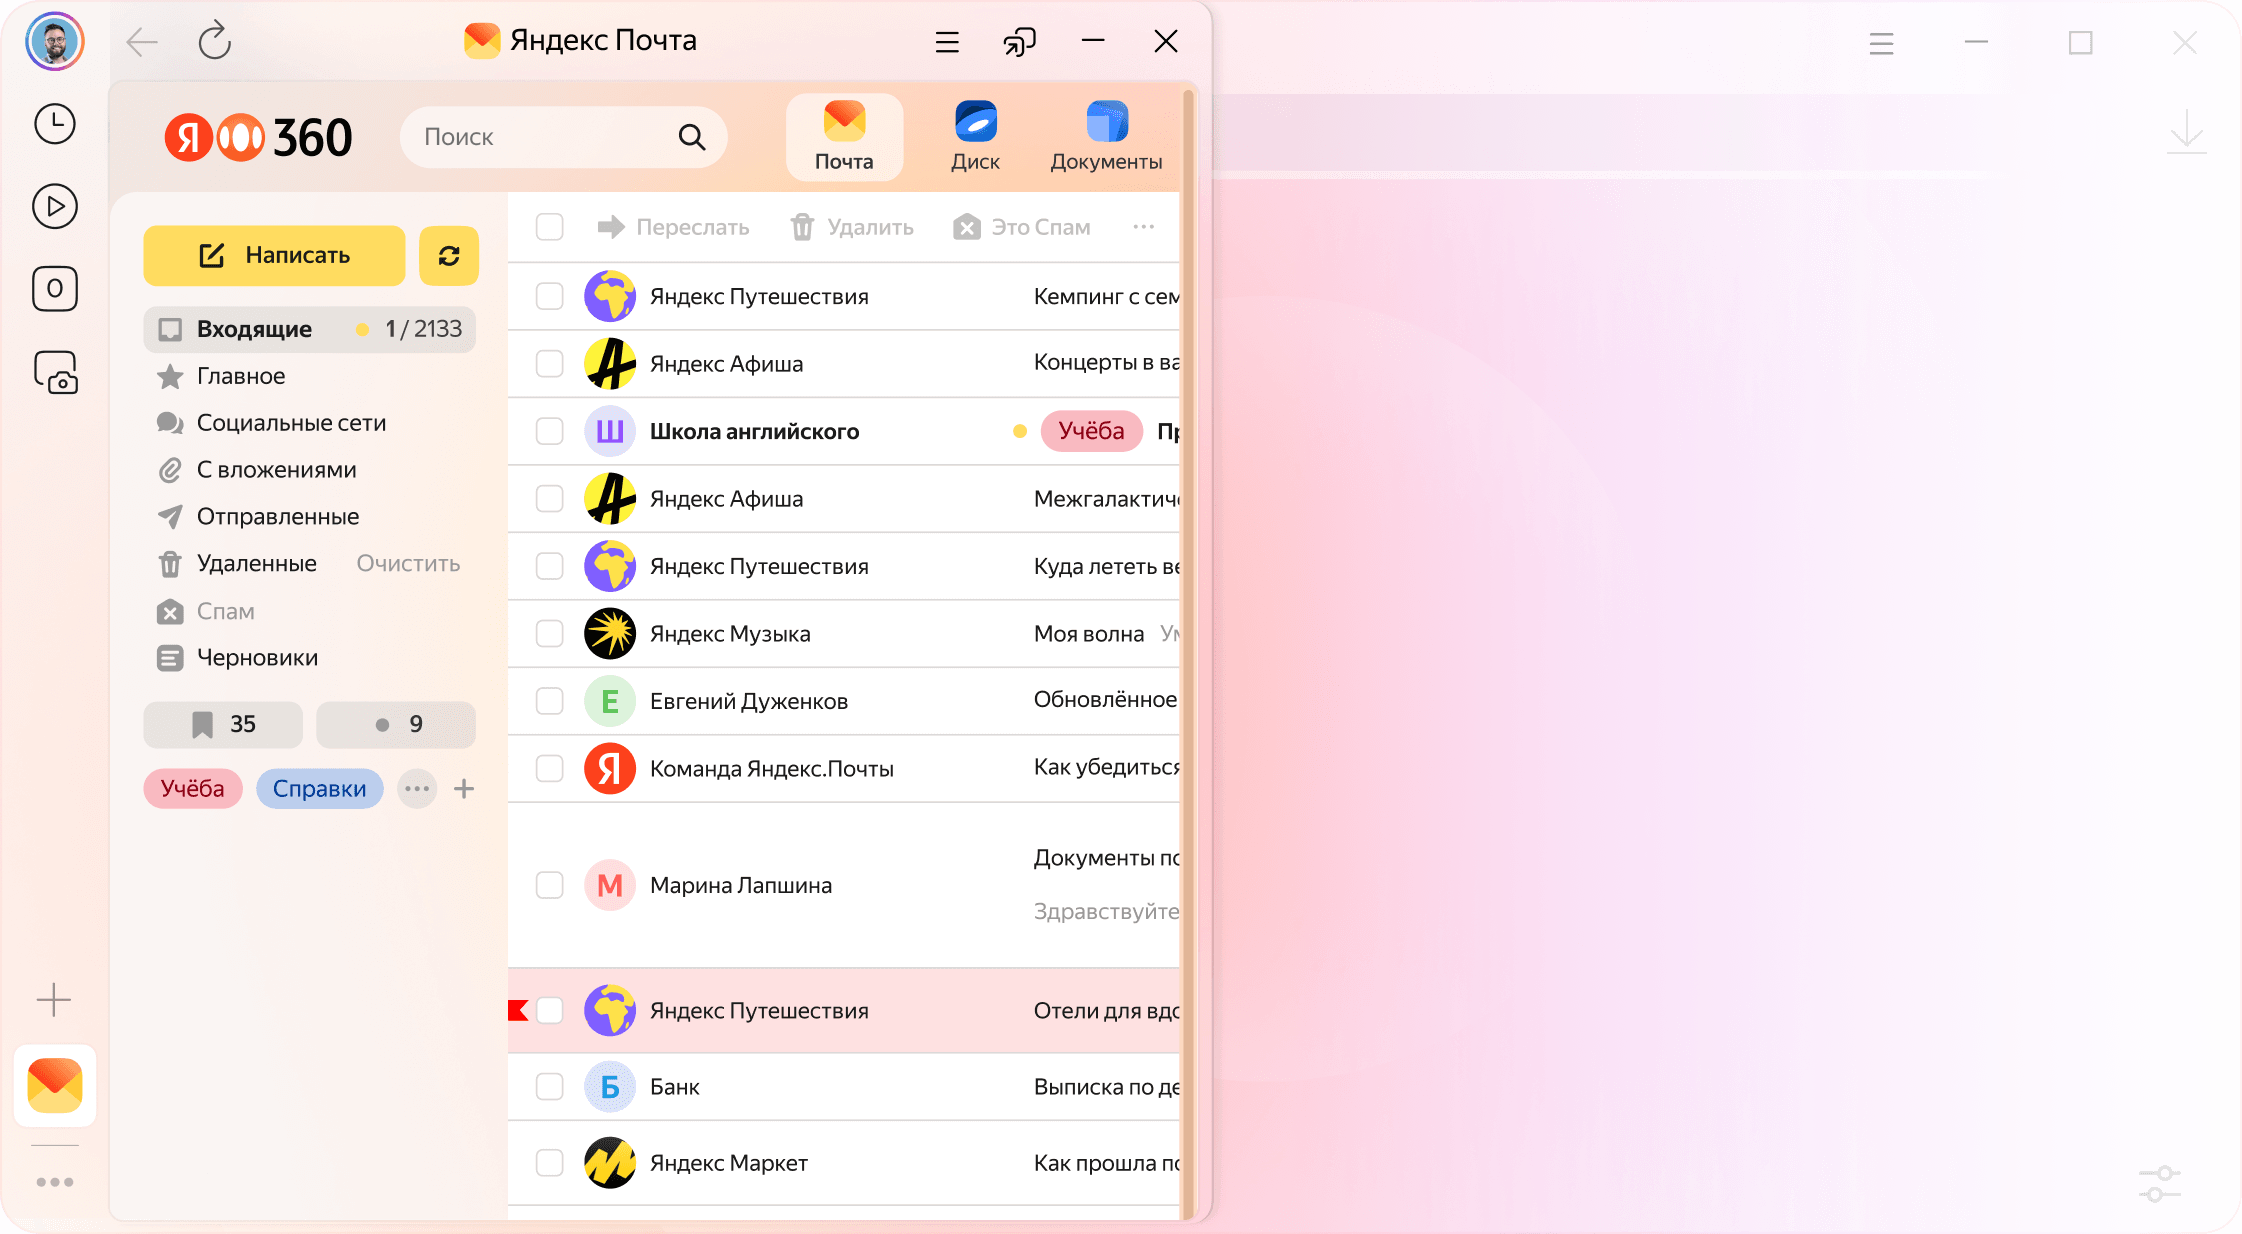Add a new sidebar app with plus
Image resolution: width=2242 pixels, height=1234 pixels.
coord(54,999)
